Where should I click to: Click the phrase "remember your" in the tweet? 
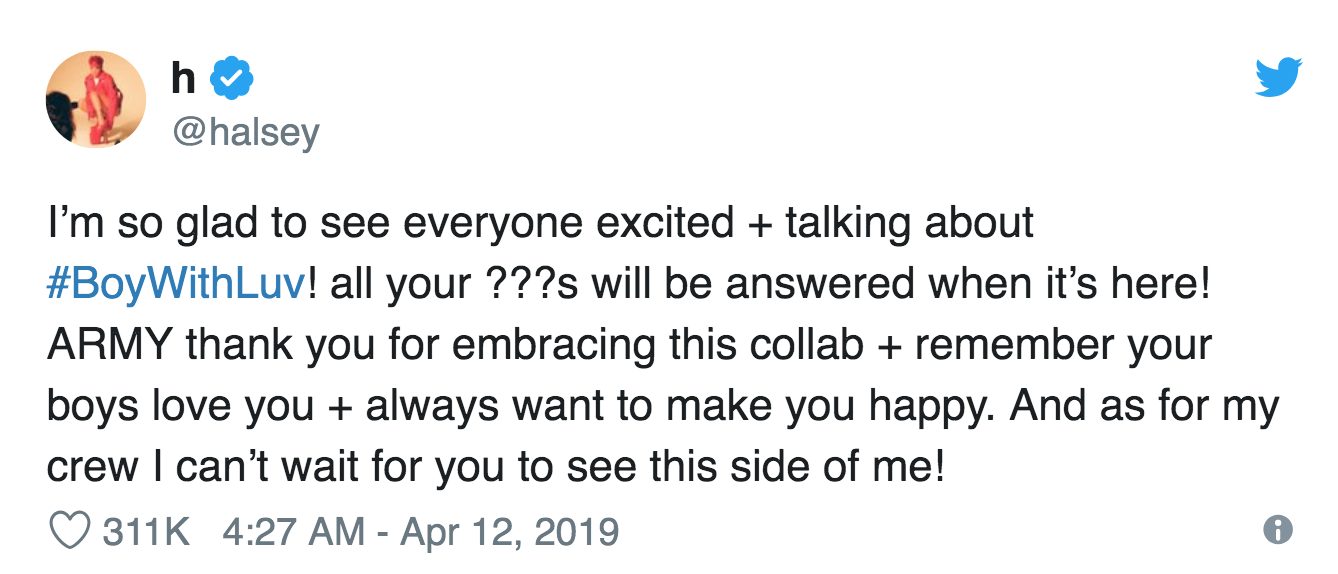[1062, 345]
